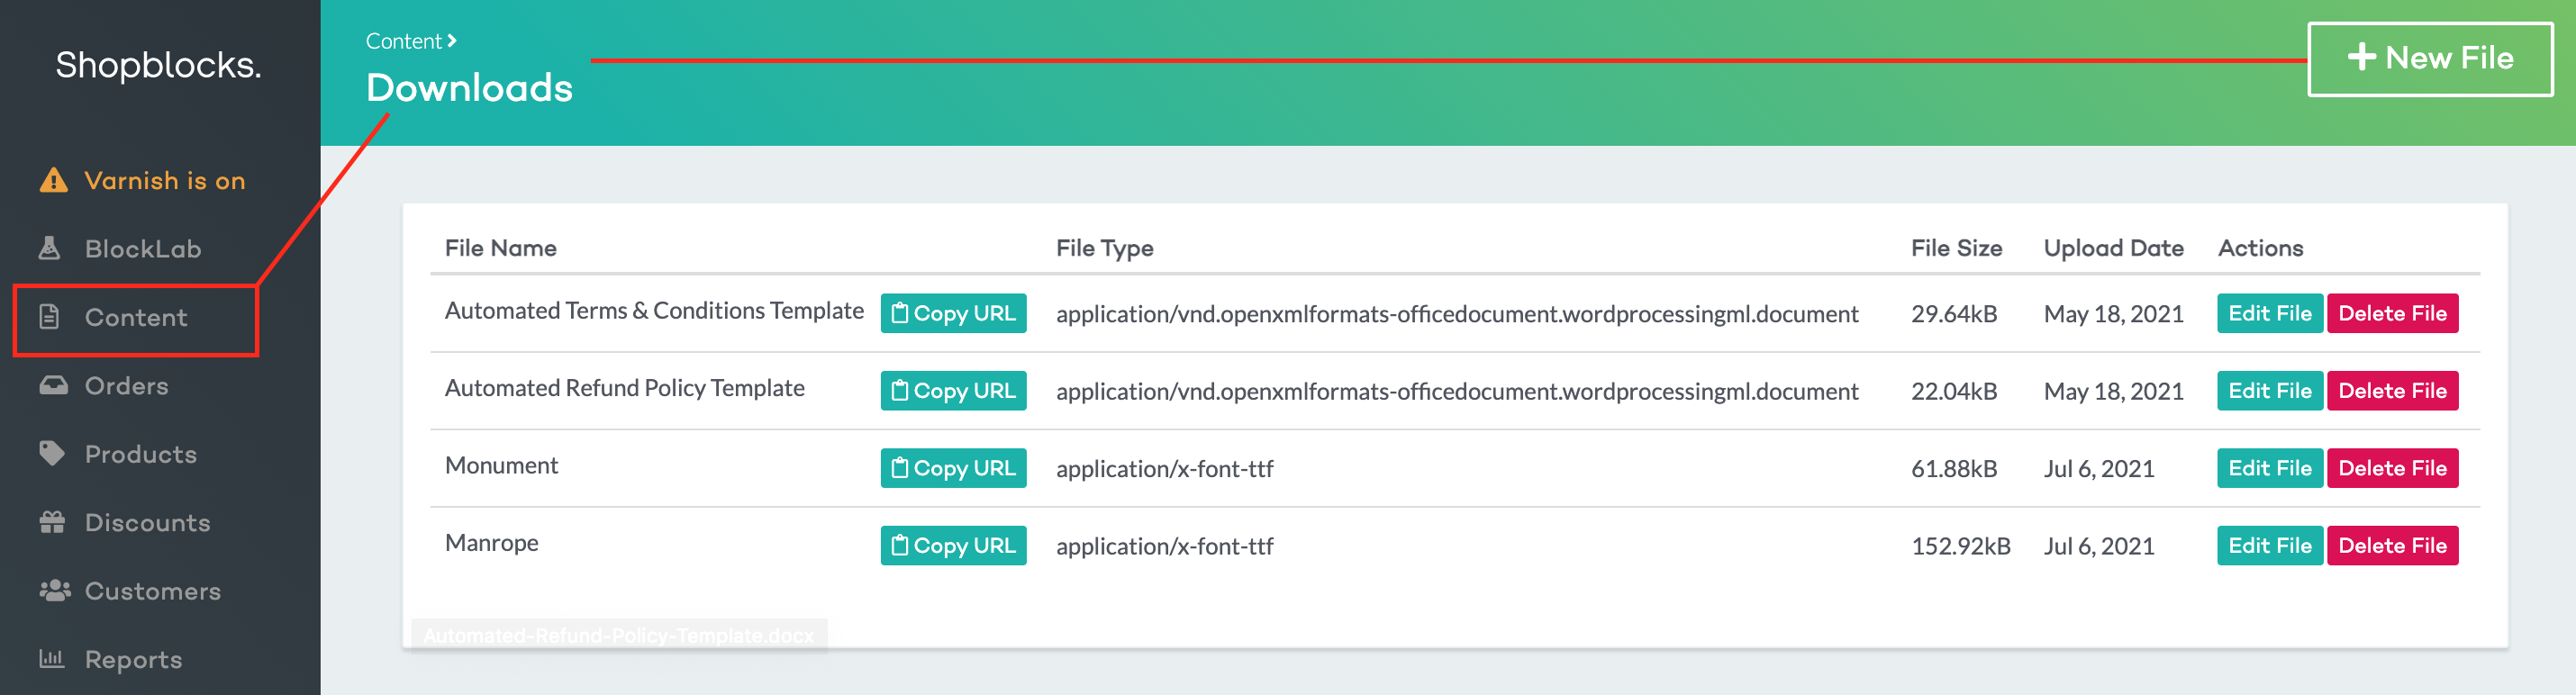
Task: Click the Reports bar chart icon
Action: pyautogui.click(x=51, y=658)
